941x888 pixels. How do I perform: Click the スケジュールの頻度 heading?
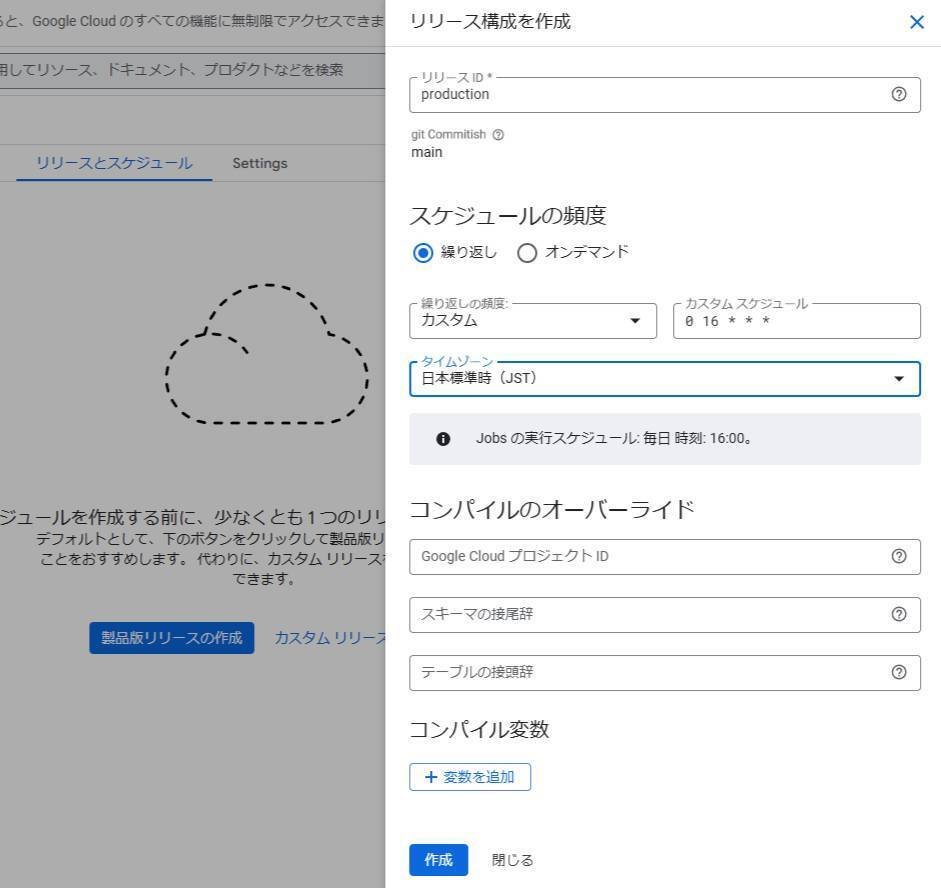[x=508, y=216]
